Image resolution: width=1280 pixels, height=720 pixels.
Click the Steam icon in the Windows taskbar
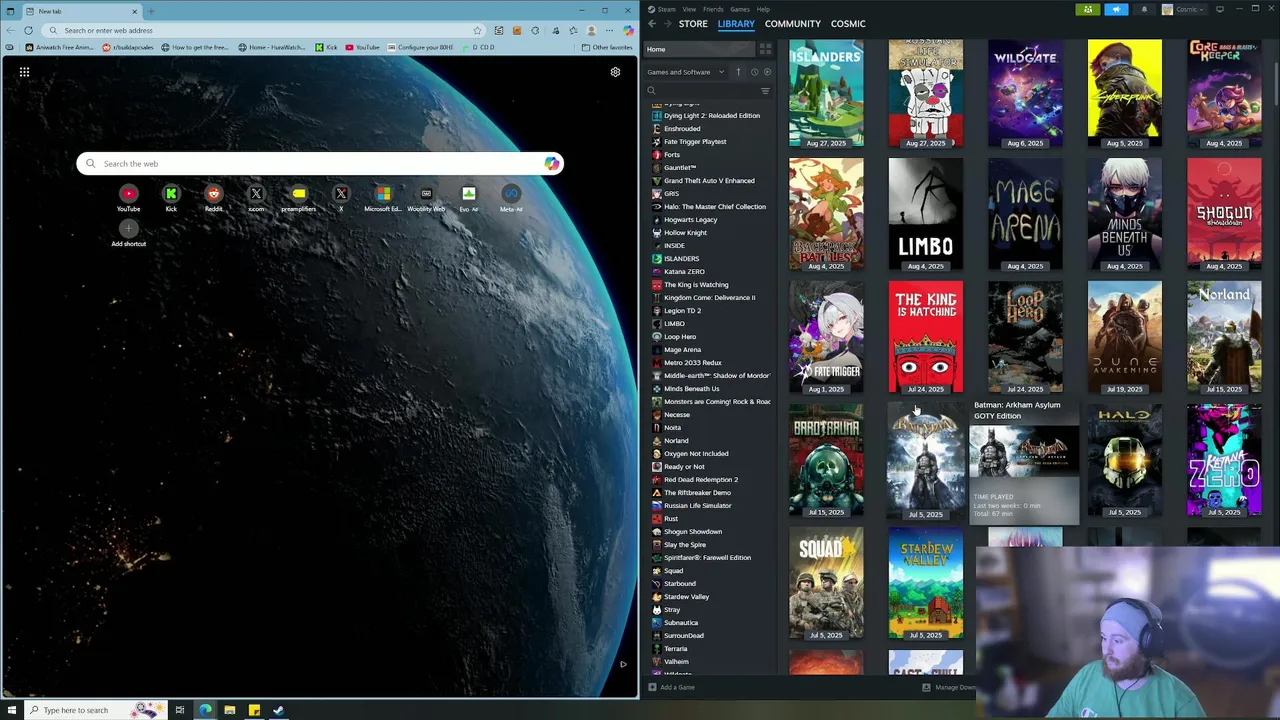point(278,710)
